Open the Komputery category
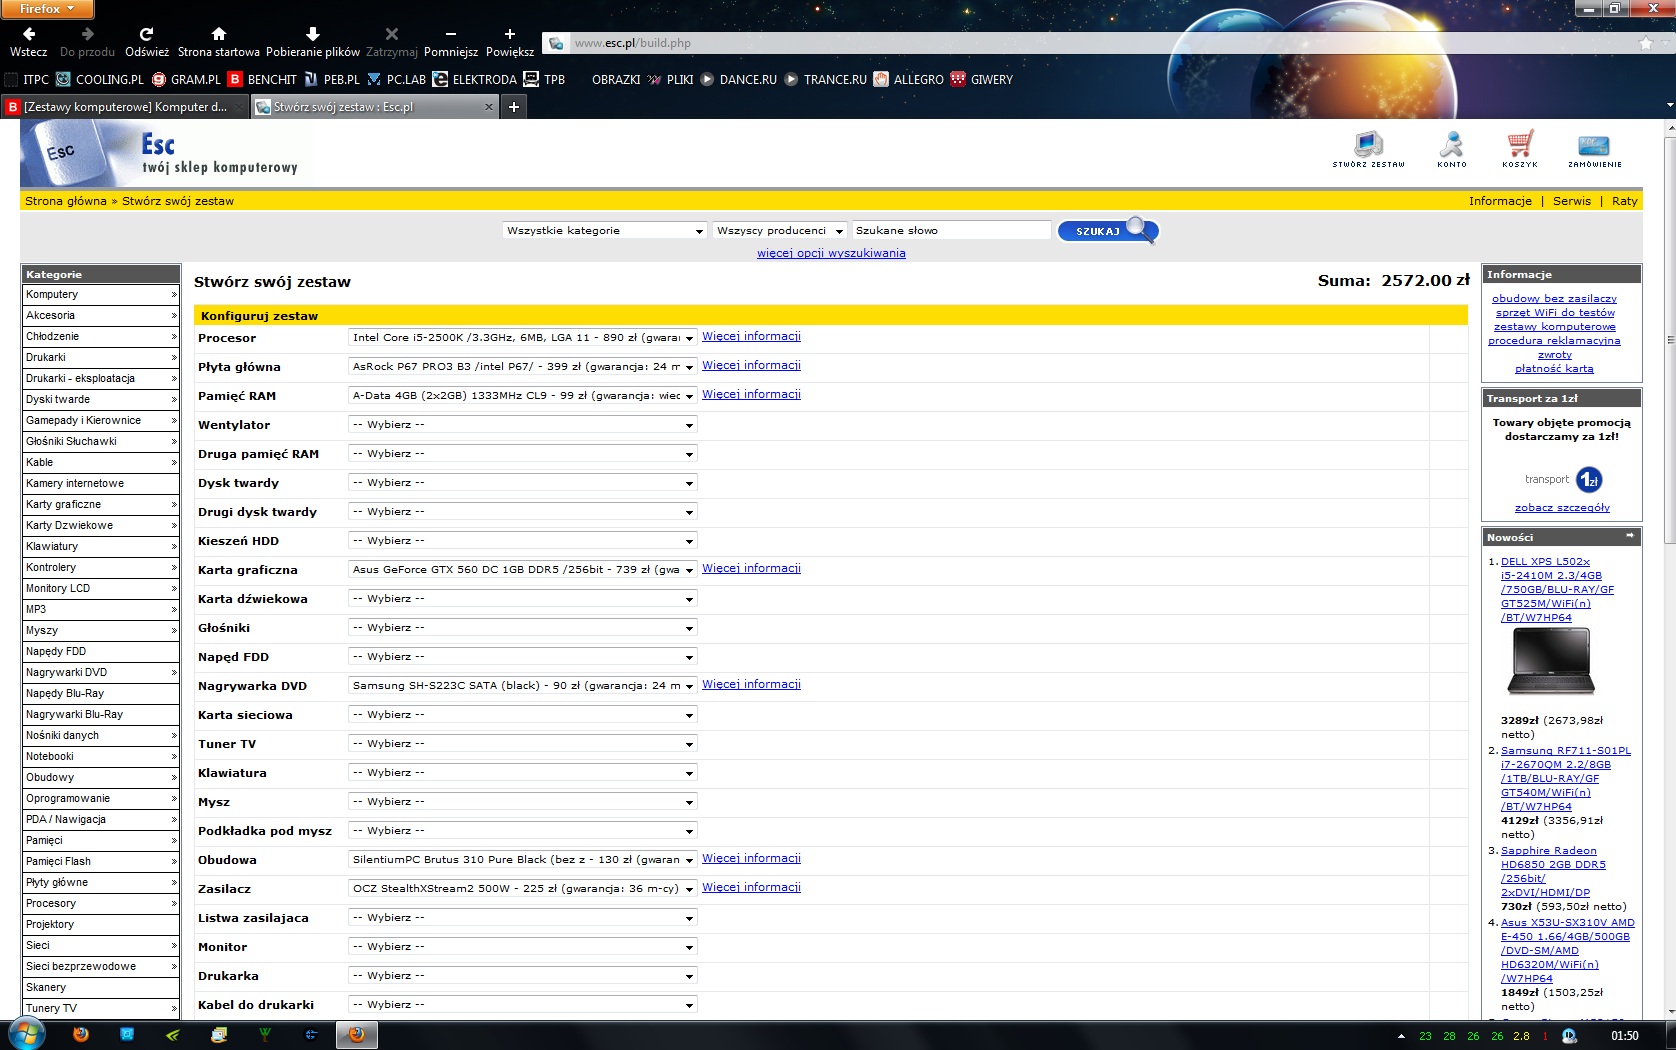 101,295
